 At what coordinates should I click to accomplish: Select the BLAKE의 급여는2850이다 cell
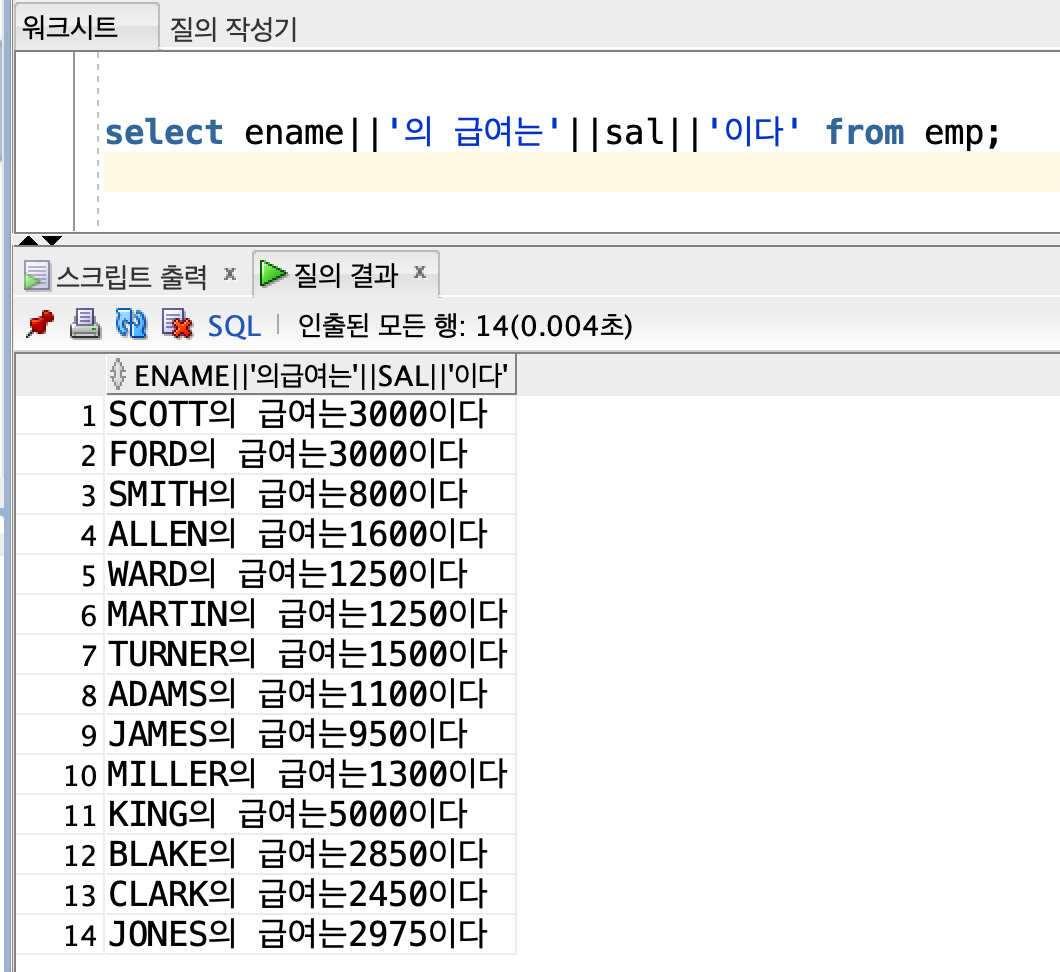click(310, 854)
